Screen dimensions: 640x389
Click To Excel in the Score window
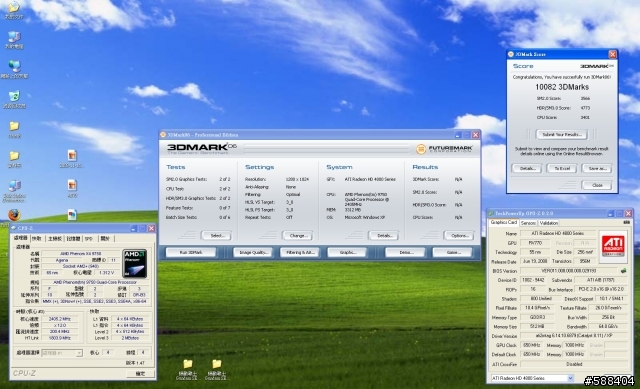pos(562,168)
